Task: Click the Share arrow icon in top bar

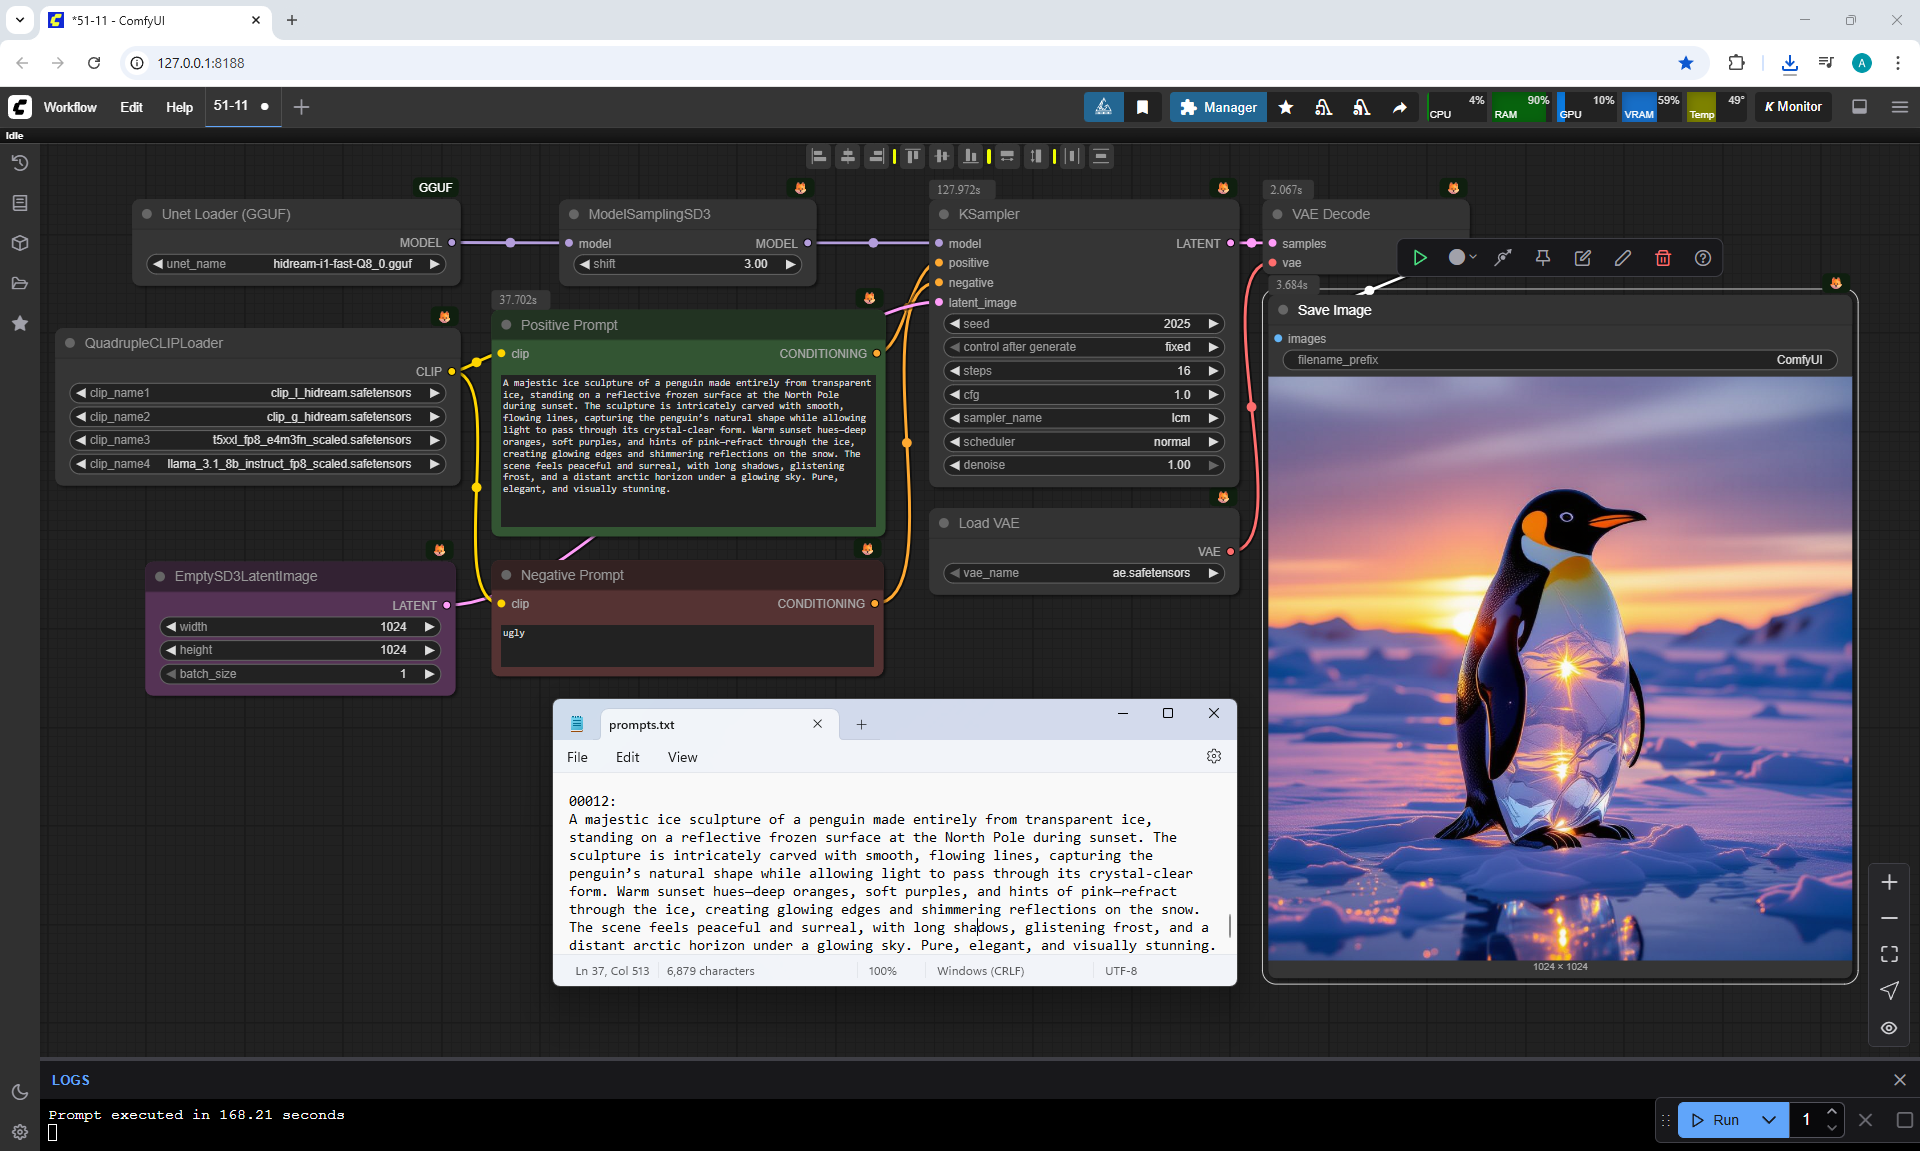Action: tap(1400, 107)
